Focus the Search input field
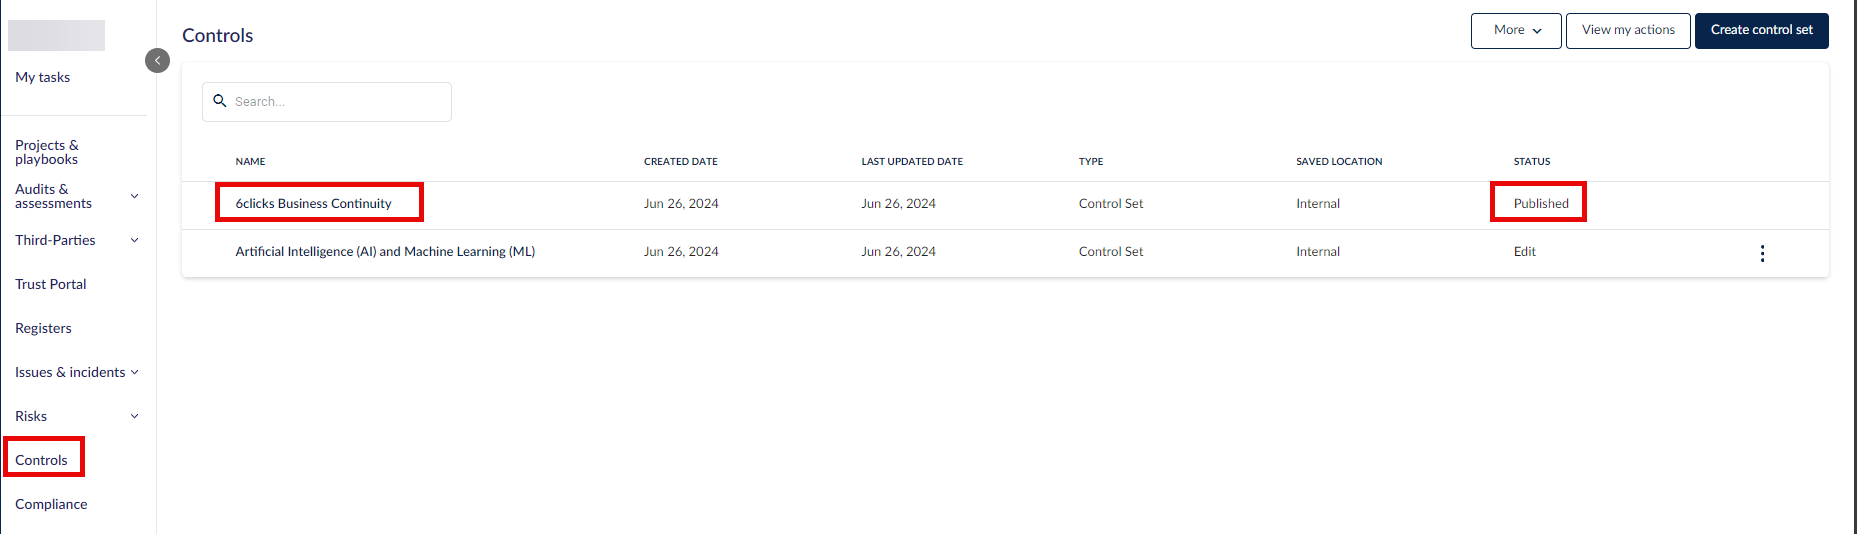This screenshot has height=534, width=1857. (327, 102)
